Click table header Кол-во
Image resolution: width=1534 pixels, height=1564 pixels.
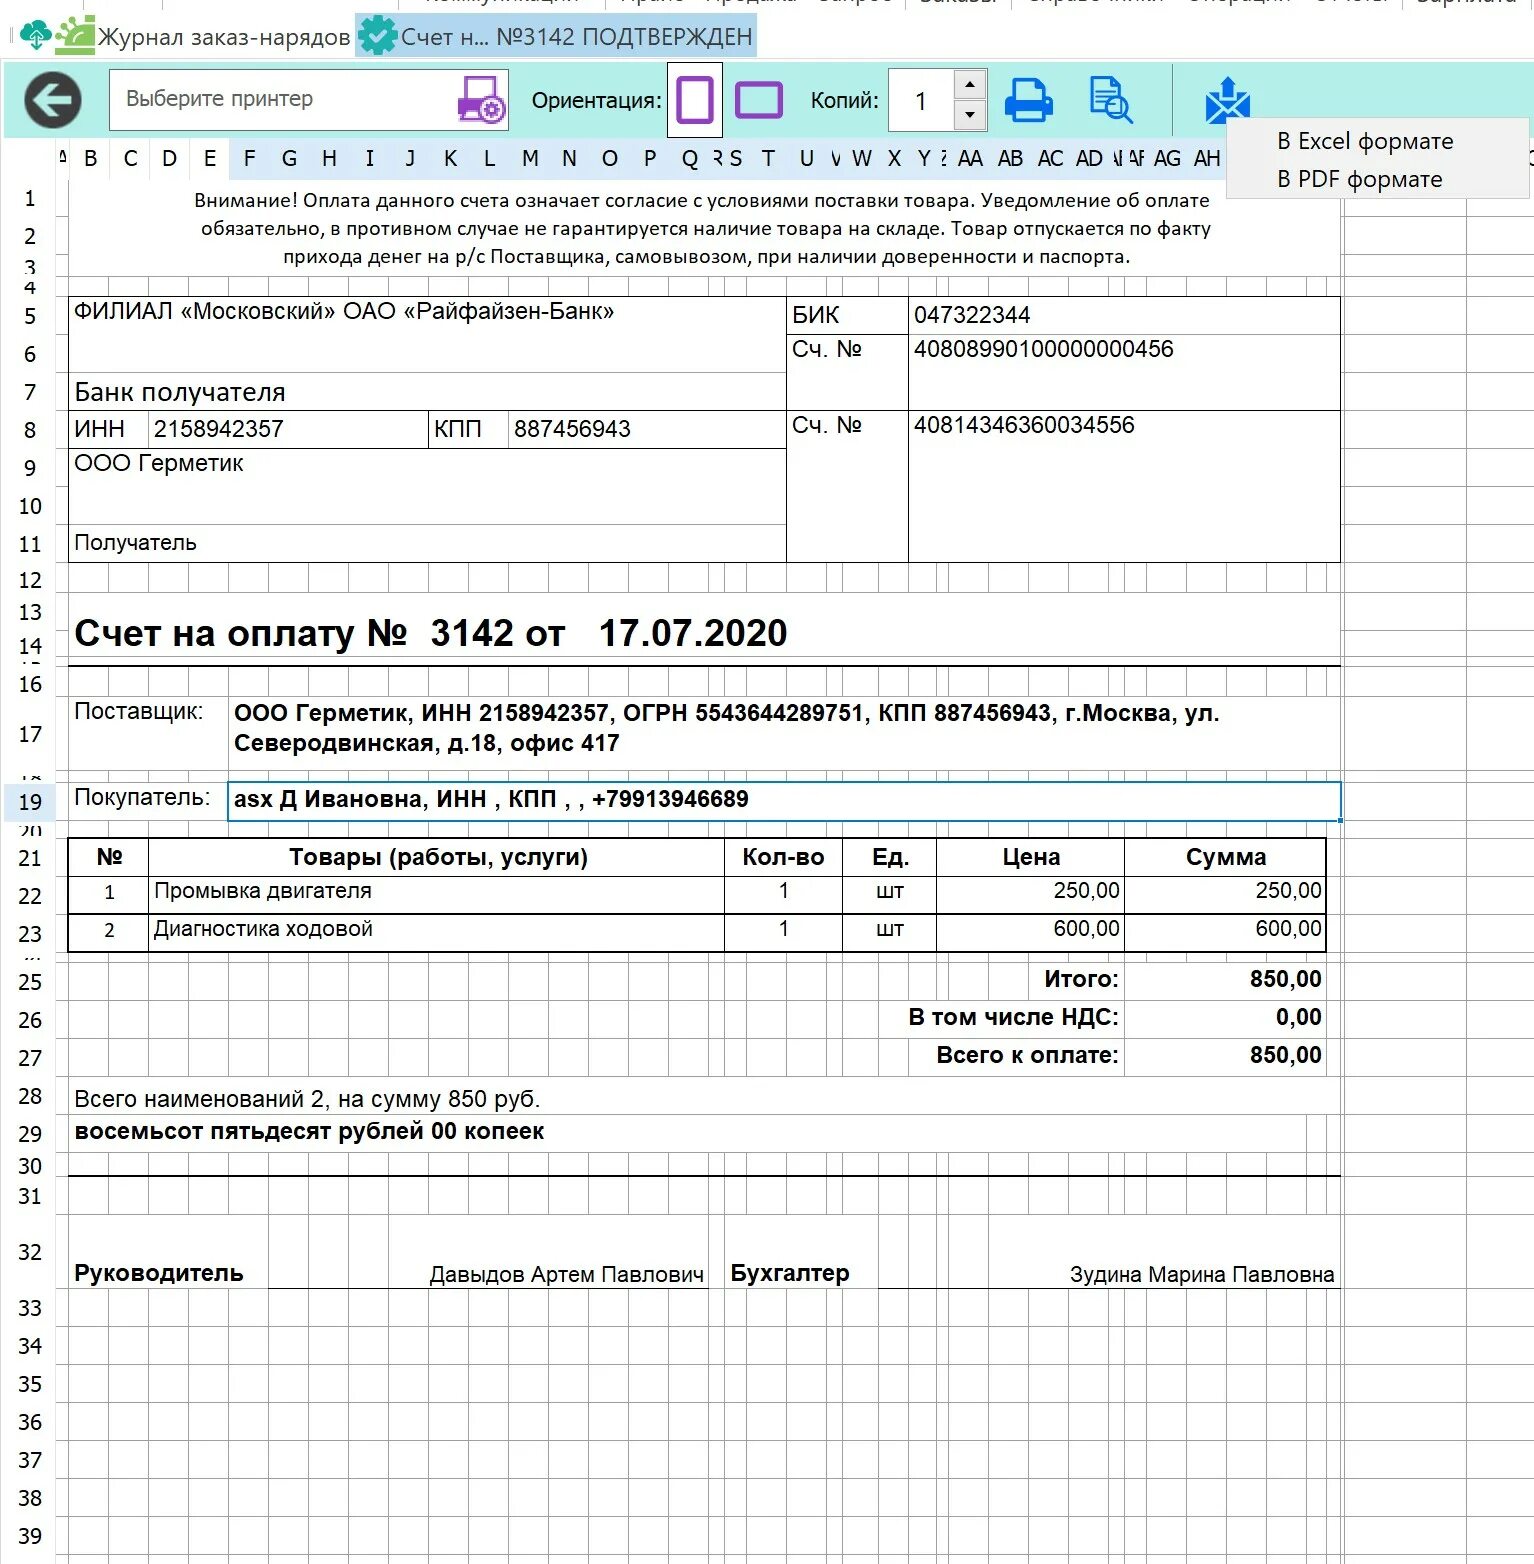point(783,857)
